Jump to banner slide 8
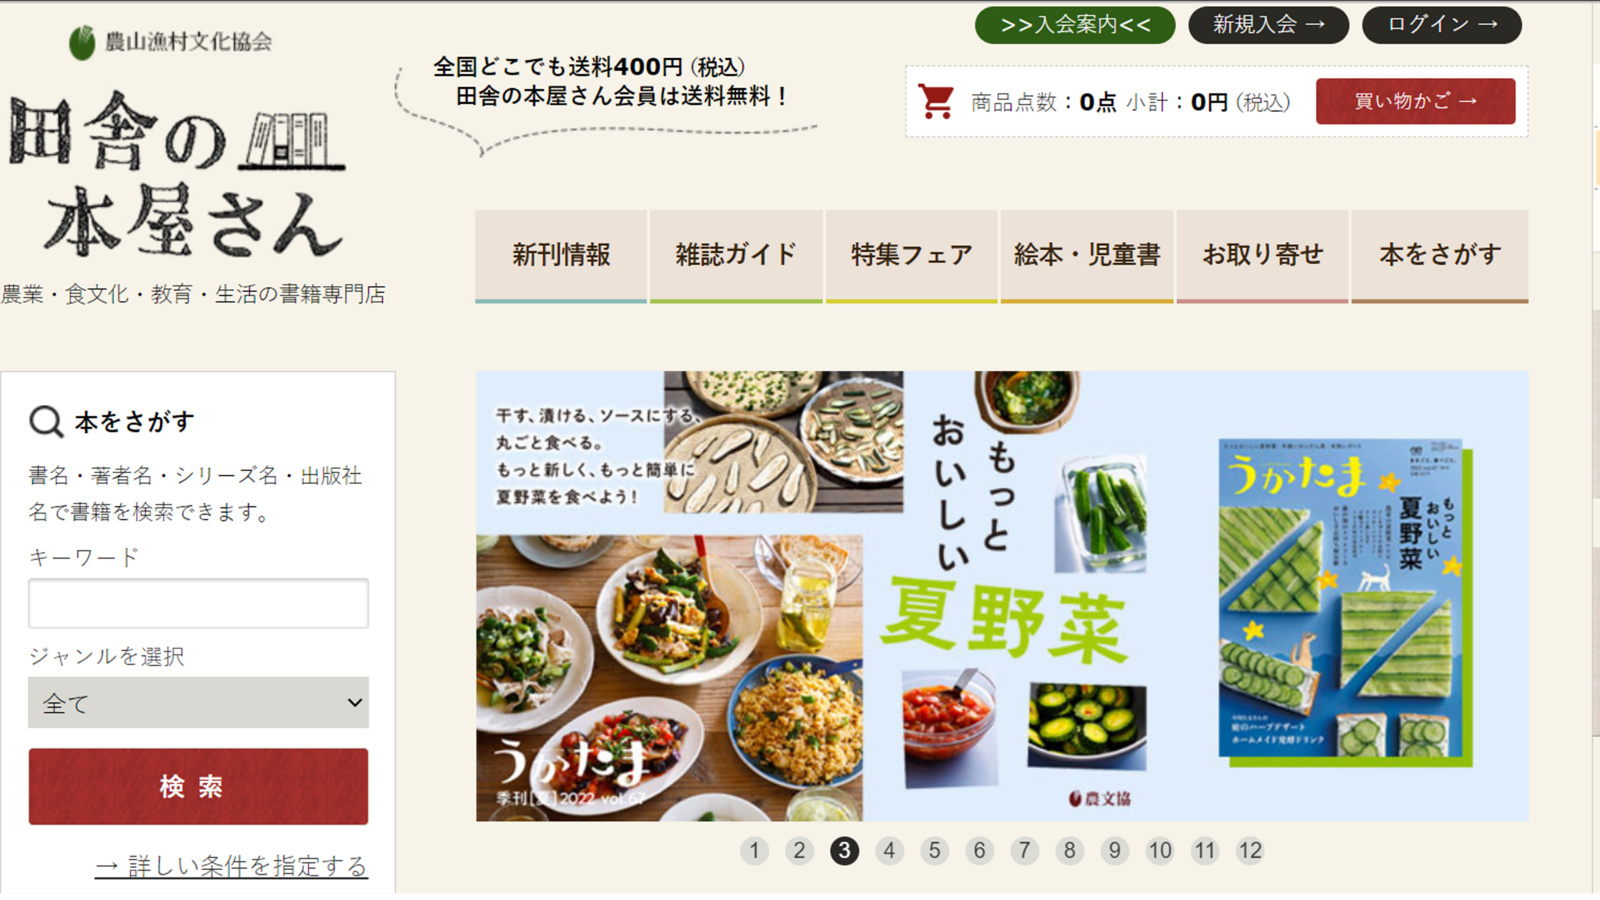The height and width of the screenshot is (900, 1600). (1069, 851)
